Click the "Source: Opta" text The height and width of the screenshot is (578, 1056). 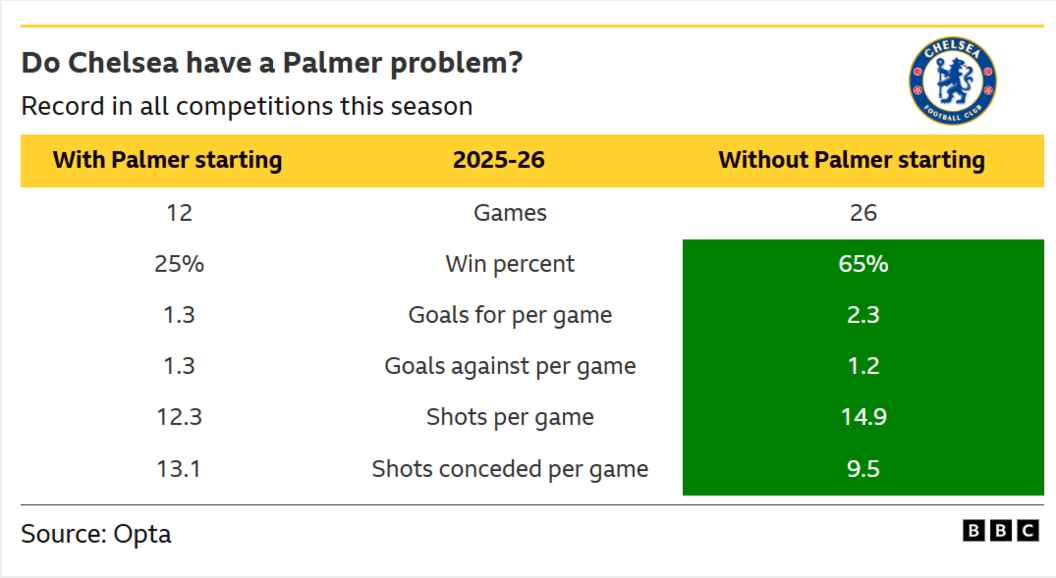pyautogui.click(x=96, y=534)
